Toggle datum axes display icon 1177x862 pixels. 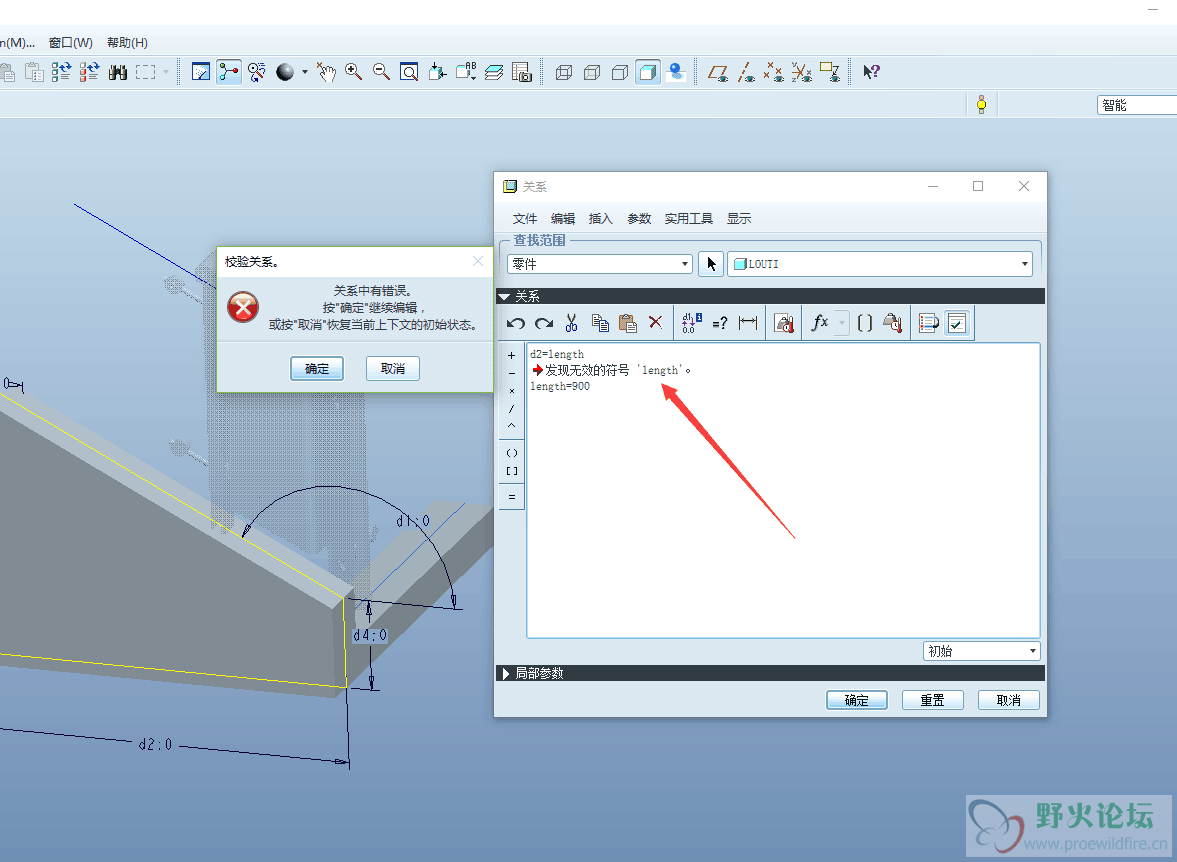pyautogui.click(x=746, y=72)
